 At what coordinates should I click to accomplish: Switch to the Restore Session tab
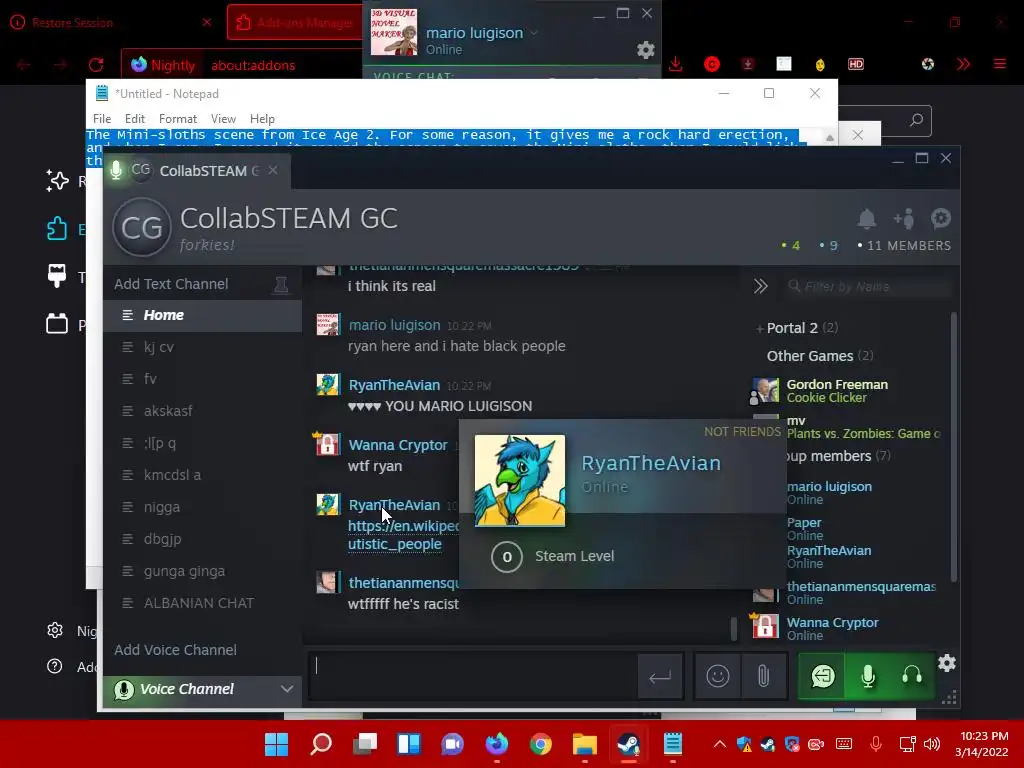tap(111, 23)
